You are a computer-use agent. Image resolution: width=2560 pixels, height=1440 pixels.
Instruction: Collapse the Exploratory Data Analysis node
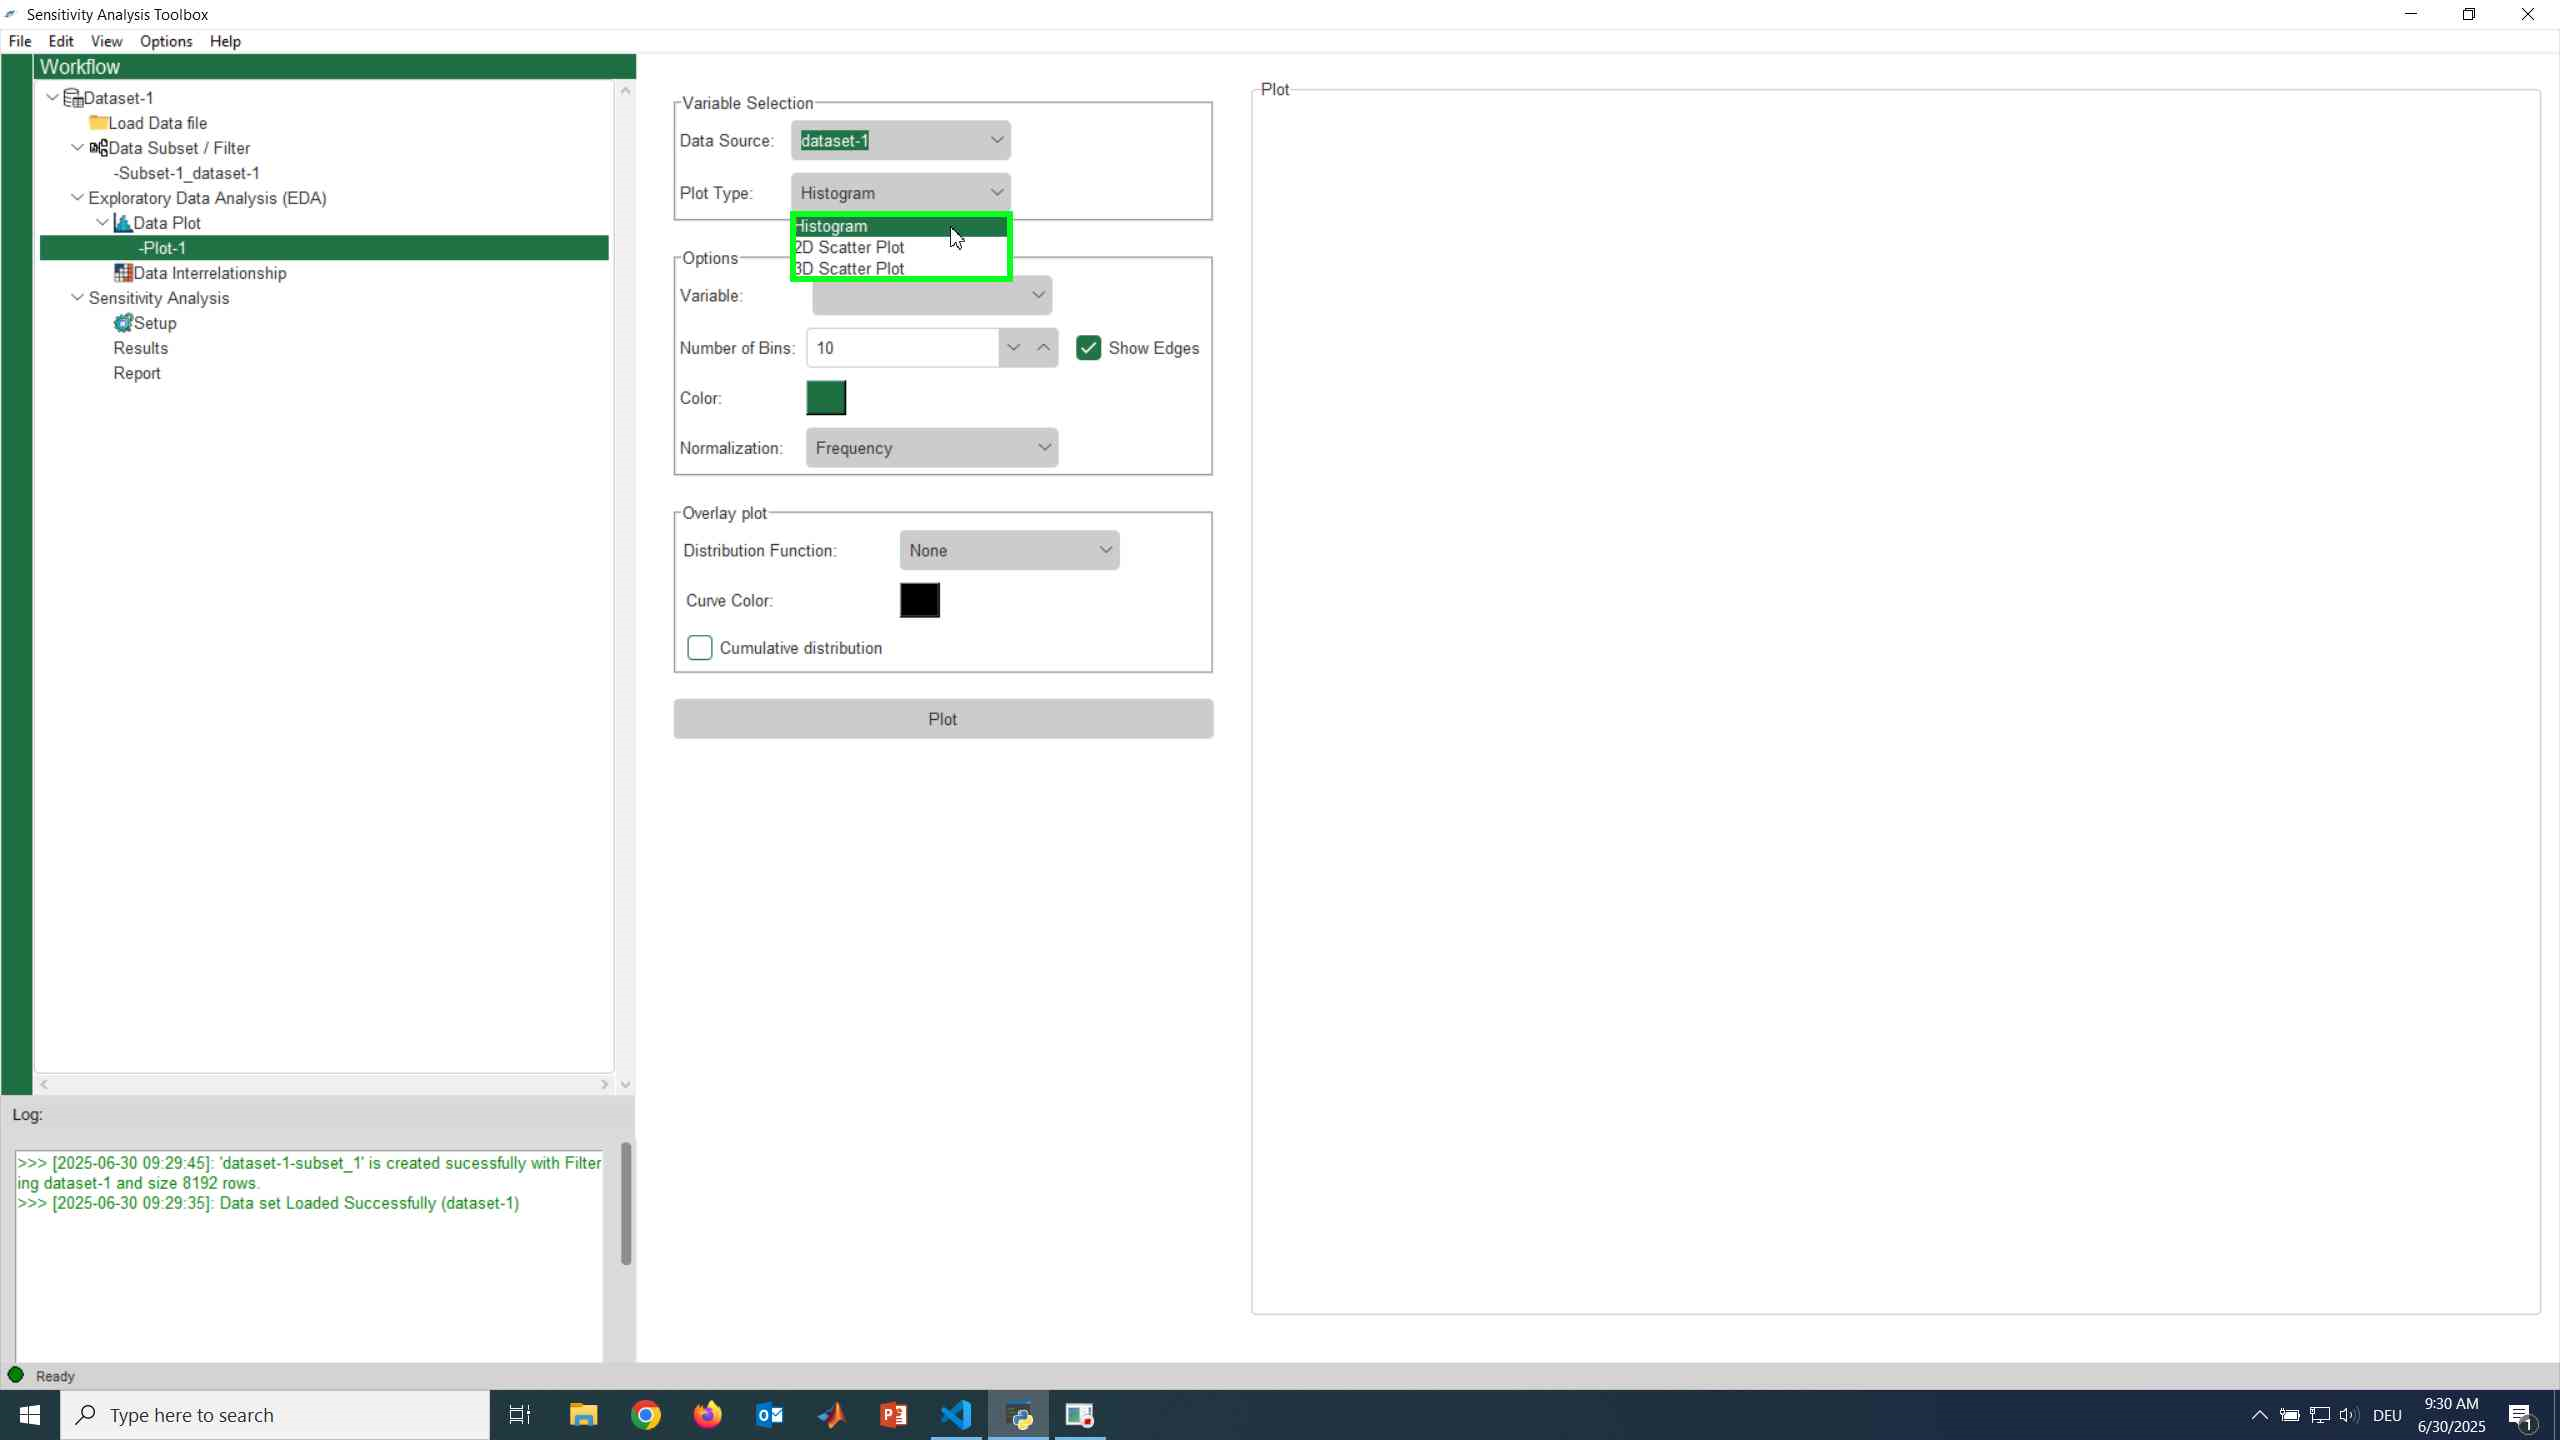(x=77, y=198)
